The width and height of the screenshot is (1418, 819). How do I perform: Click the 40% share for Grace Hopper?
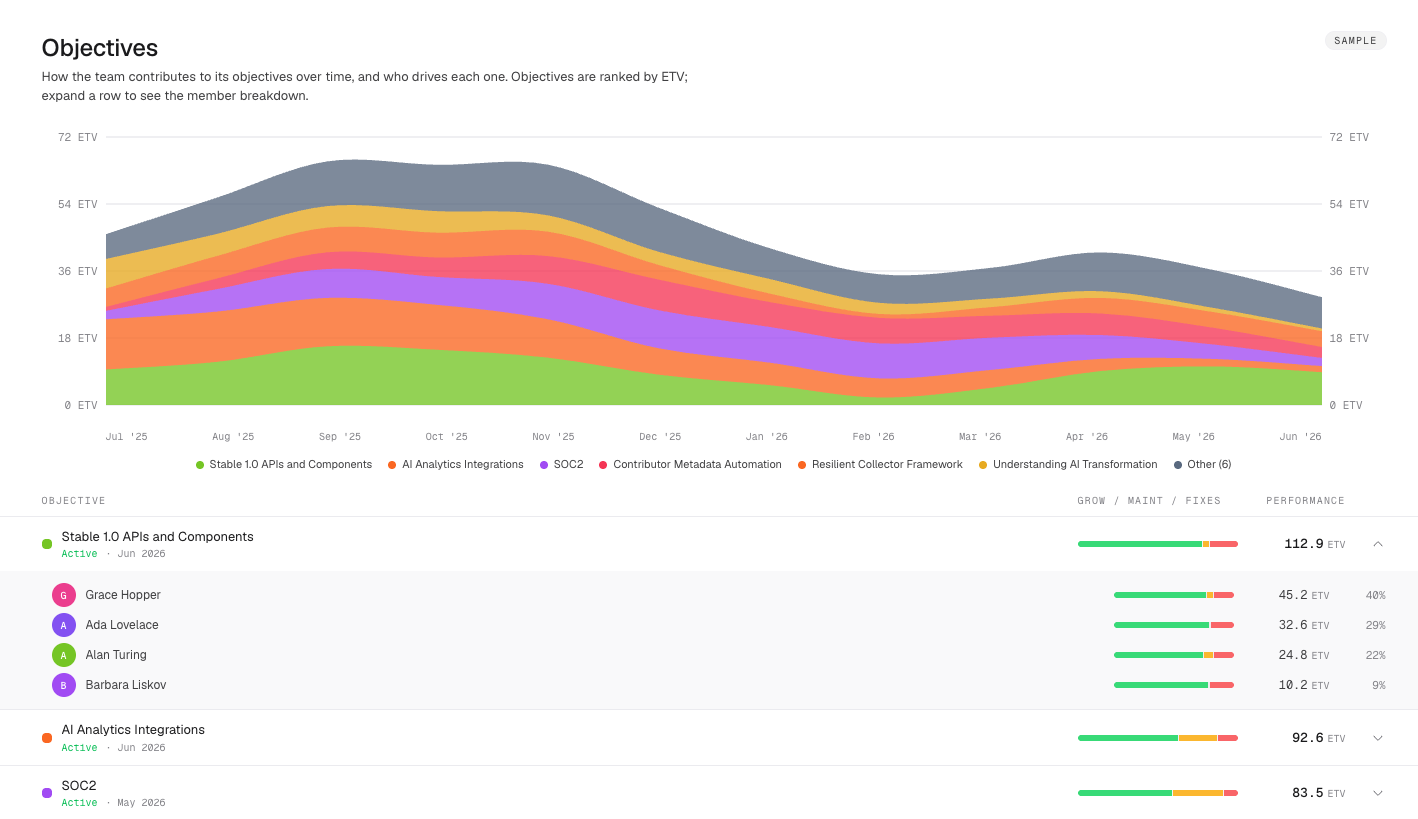1375,596
